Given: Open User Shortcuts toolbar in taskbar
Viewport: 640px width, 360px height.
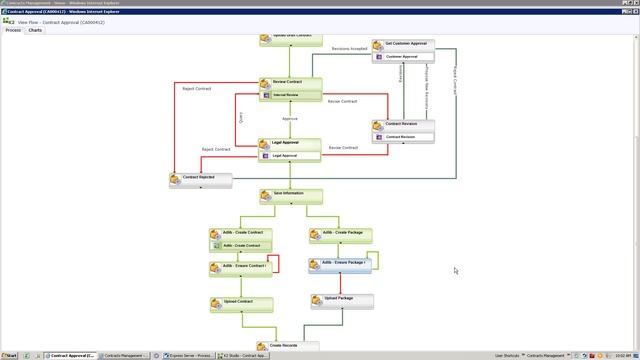Looking at the screenshot, I should point(507,356).
